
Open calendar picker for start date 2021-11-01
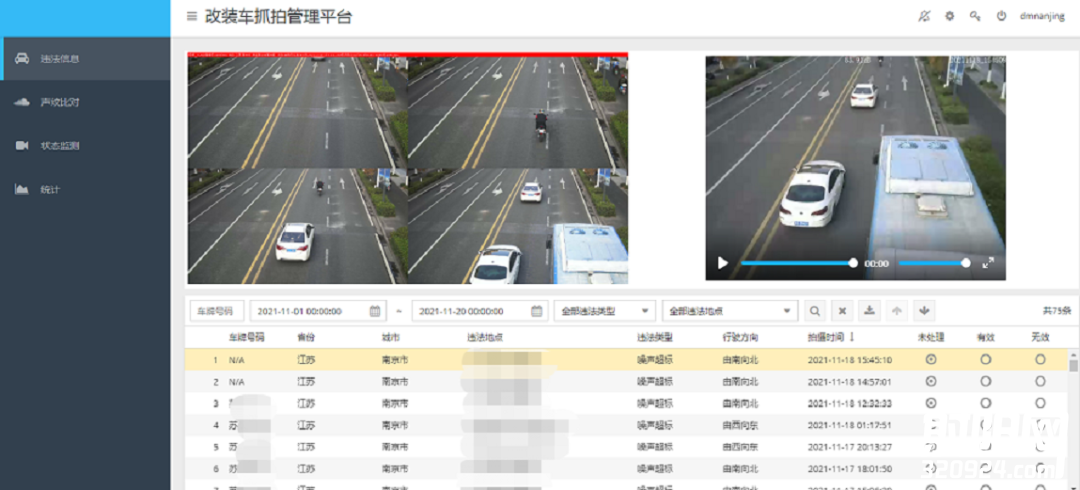point(375,311)
